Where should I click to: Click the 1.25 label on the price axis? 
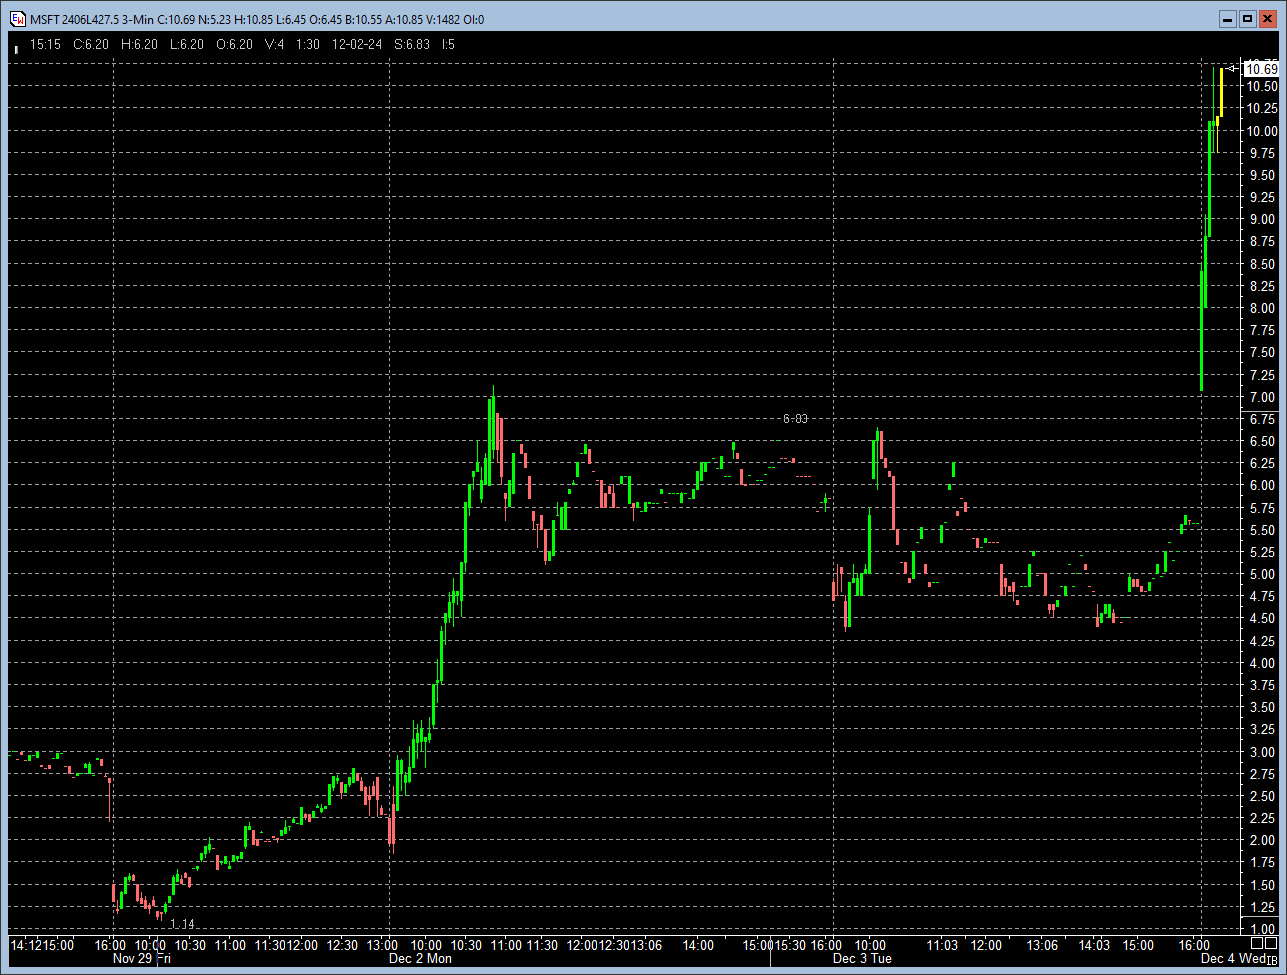(1262, 907)
